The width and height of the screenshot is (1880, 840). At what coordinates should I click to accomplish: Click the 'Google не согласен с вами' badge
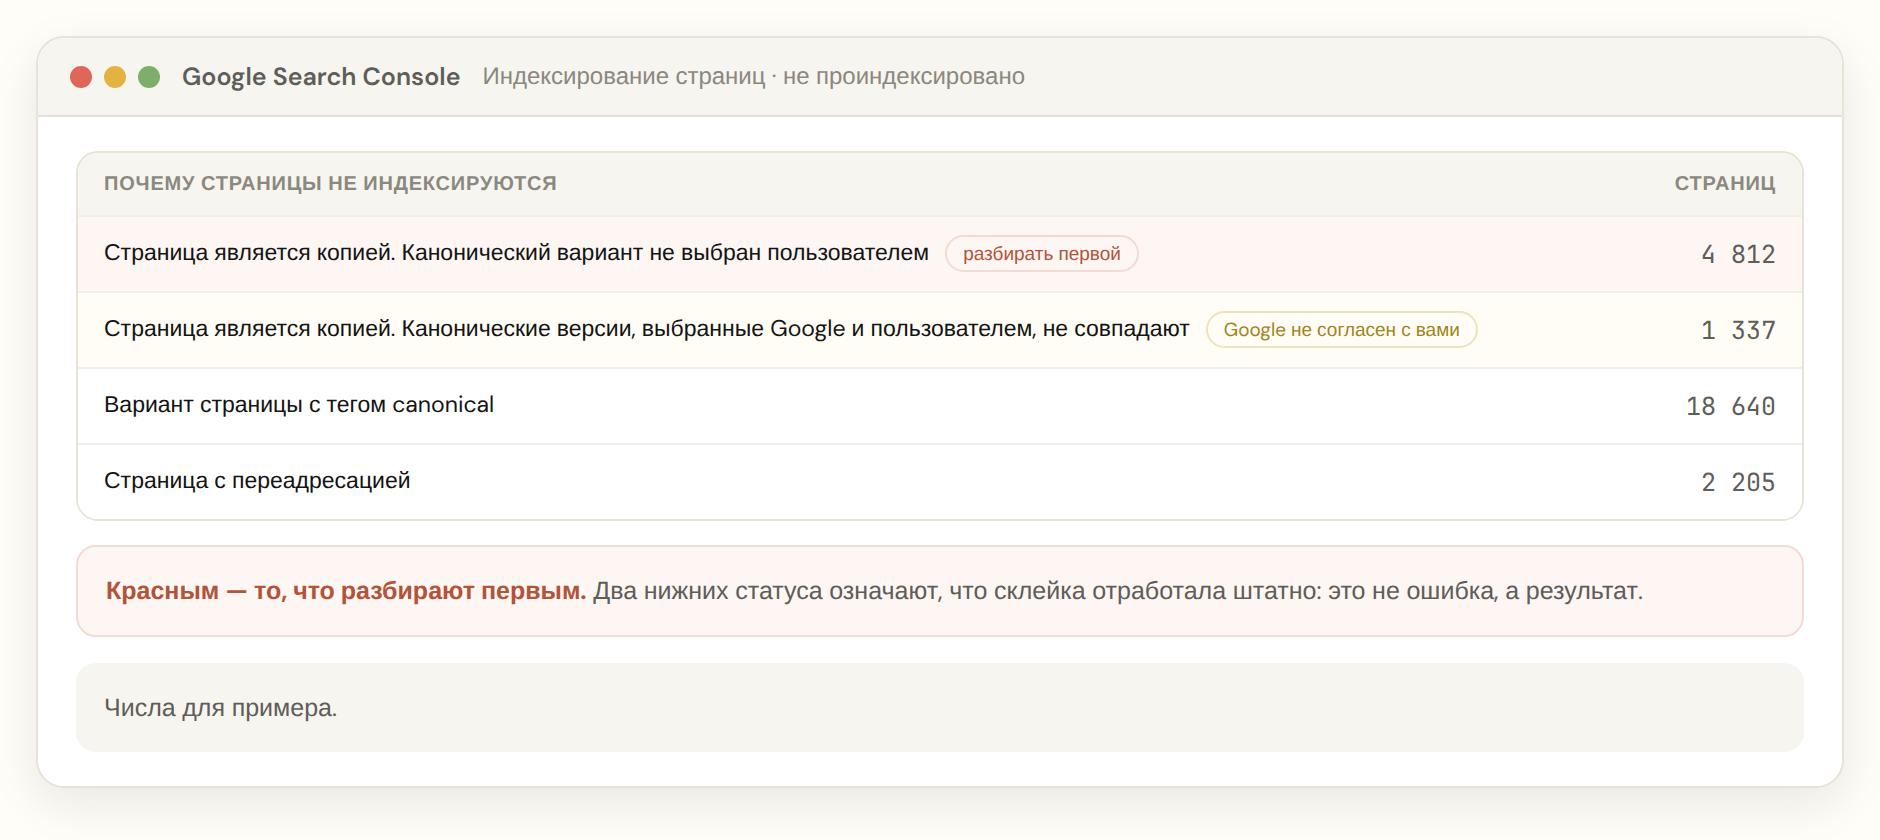(1341, 330)
